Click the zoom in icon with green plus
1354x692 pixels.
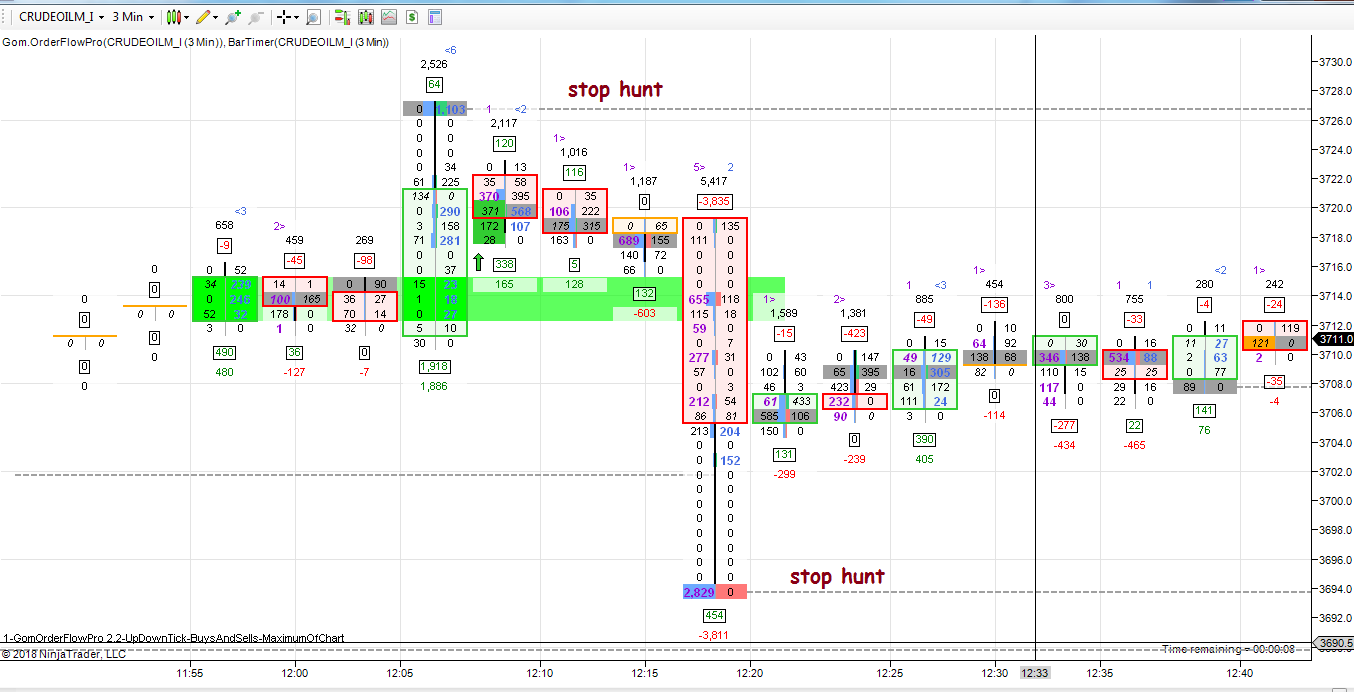(232, 17)
